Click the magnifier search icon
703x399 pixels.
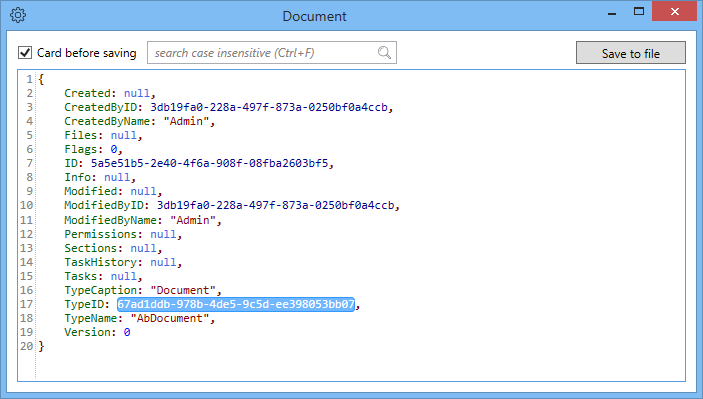[384, 52]
